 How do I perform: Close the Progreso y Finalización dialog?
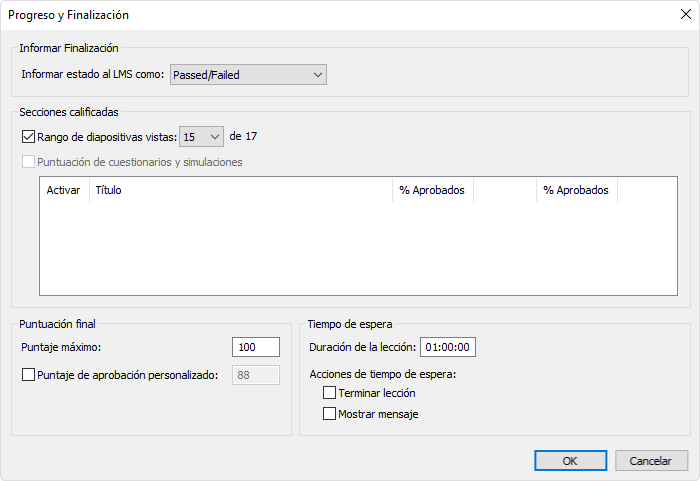[686, 14]
